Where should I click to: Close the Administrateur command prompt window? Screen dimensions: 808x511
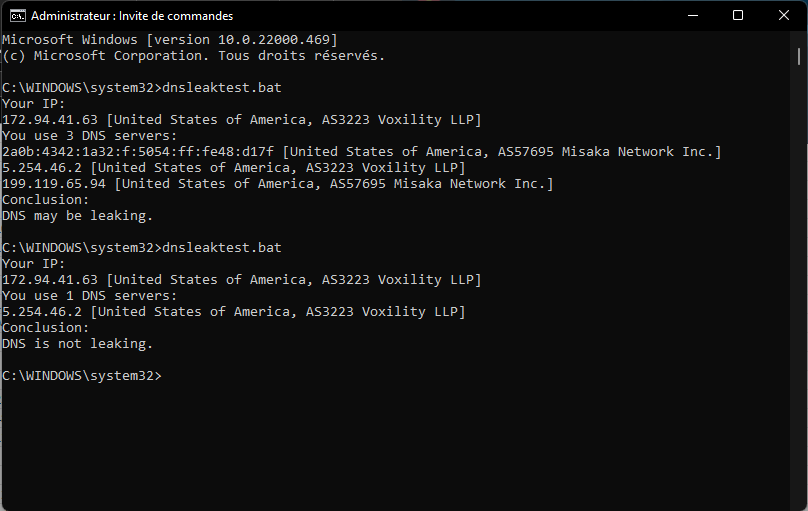point(784,15)
